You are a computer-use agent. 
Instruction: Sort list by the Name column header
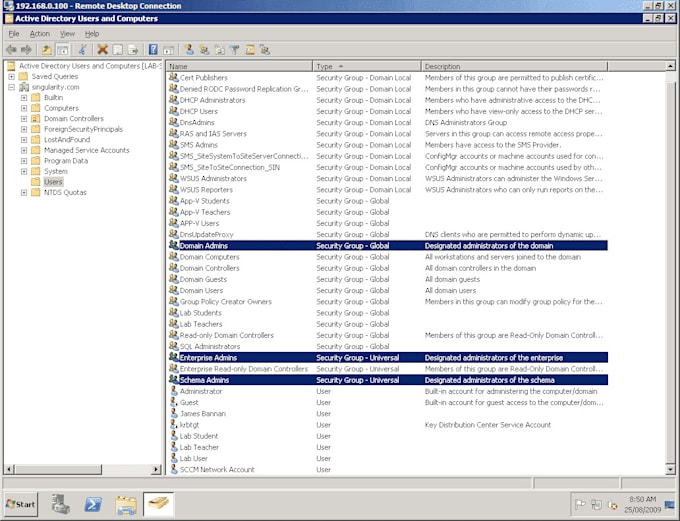(x=239, y=66)
